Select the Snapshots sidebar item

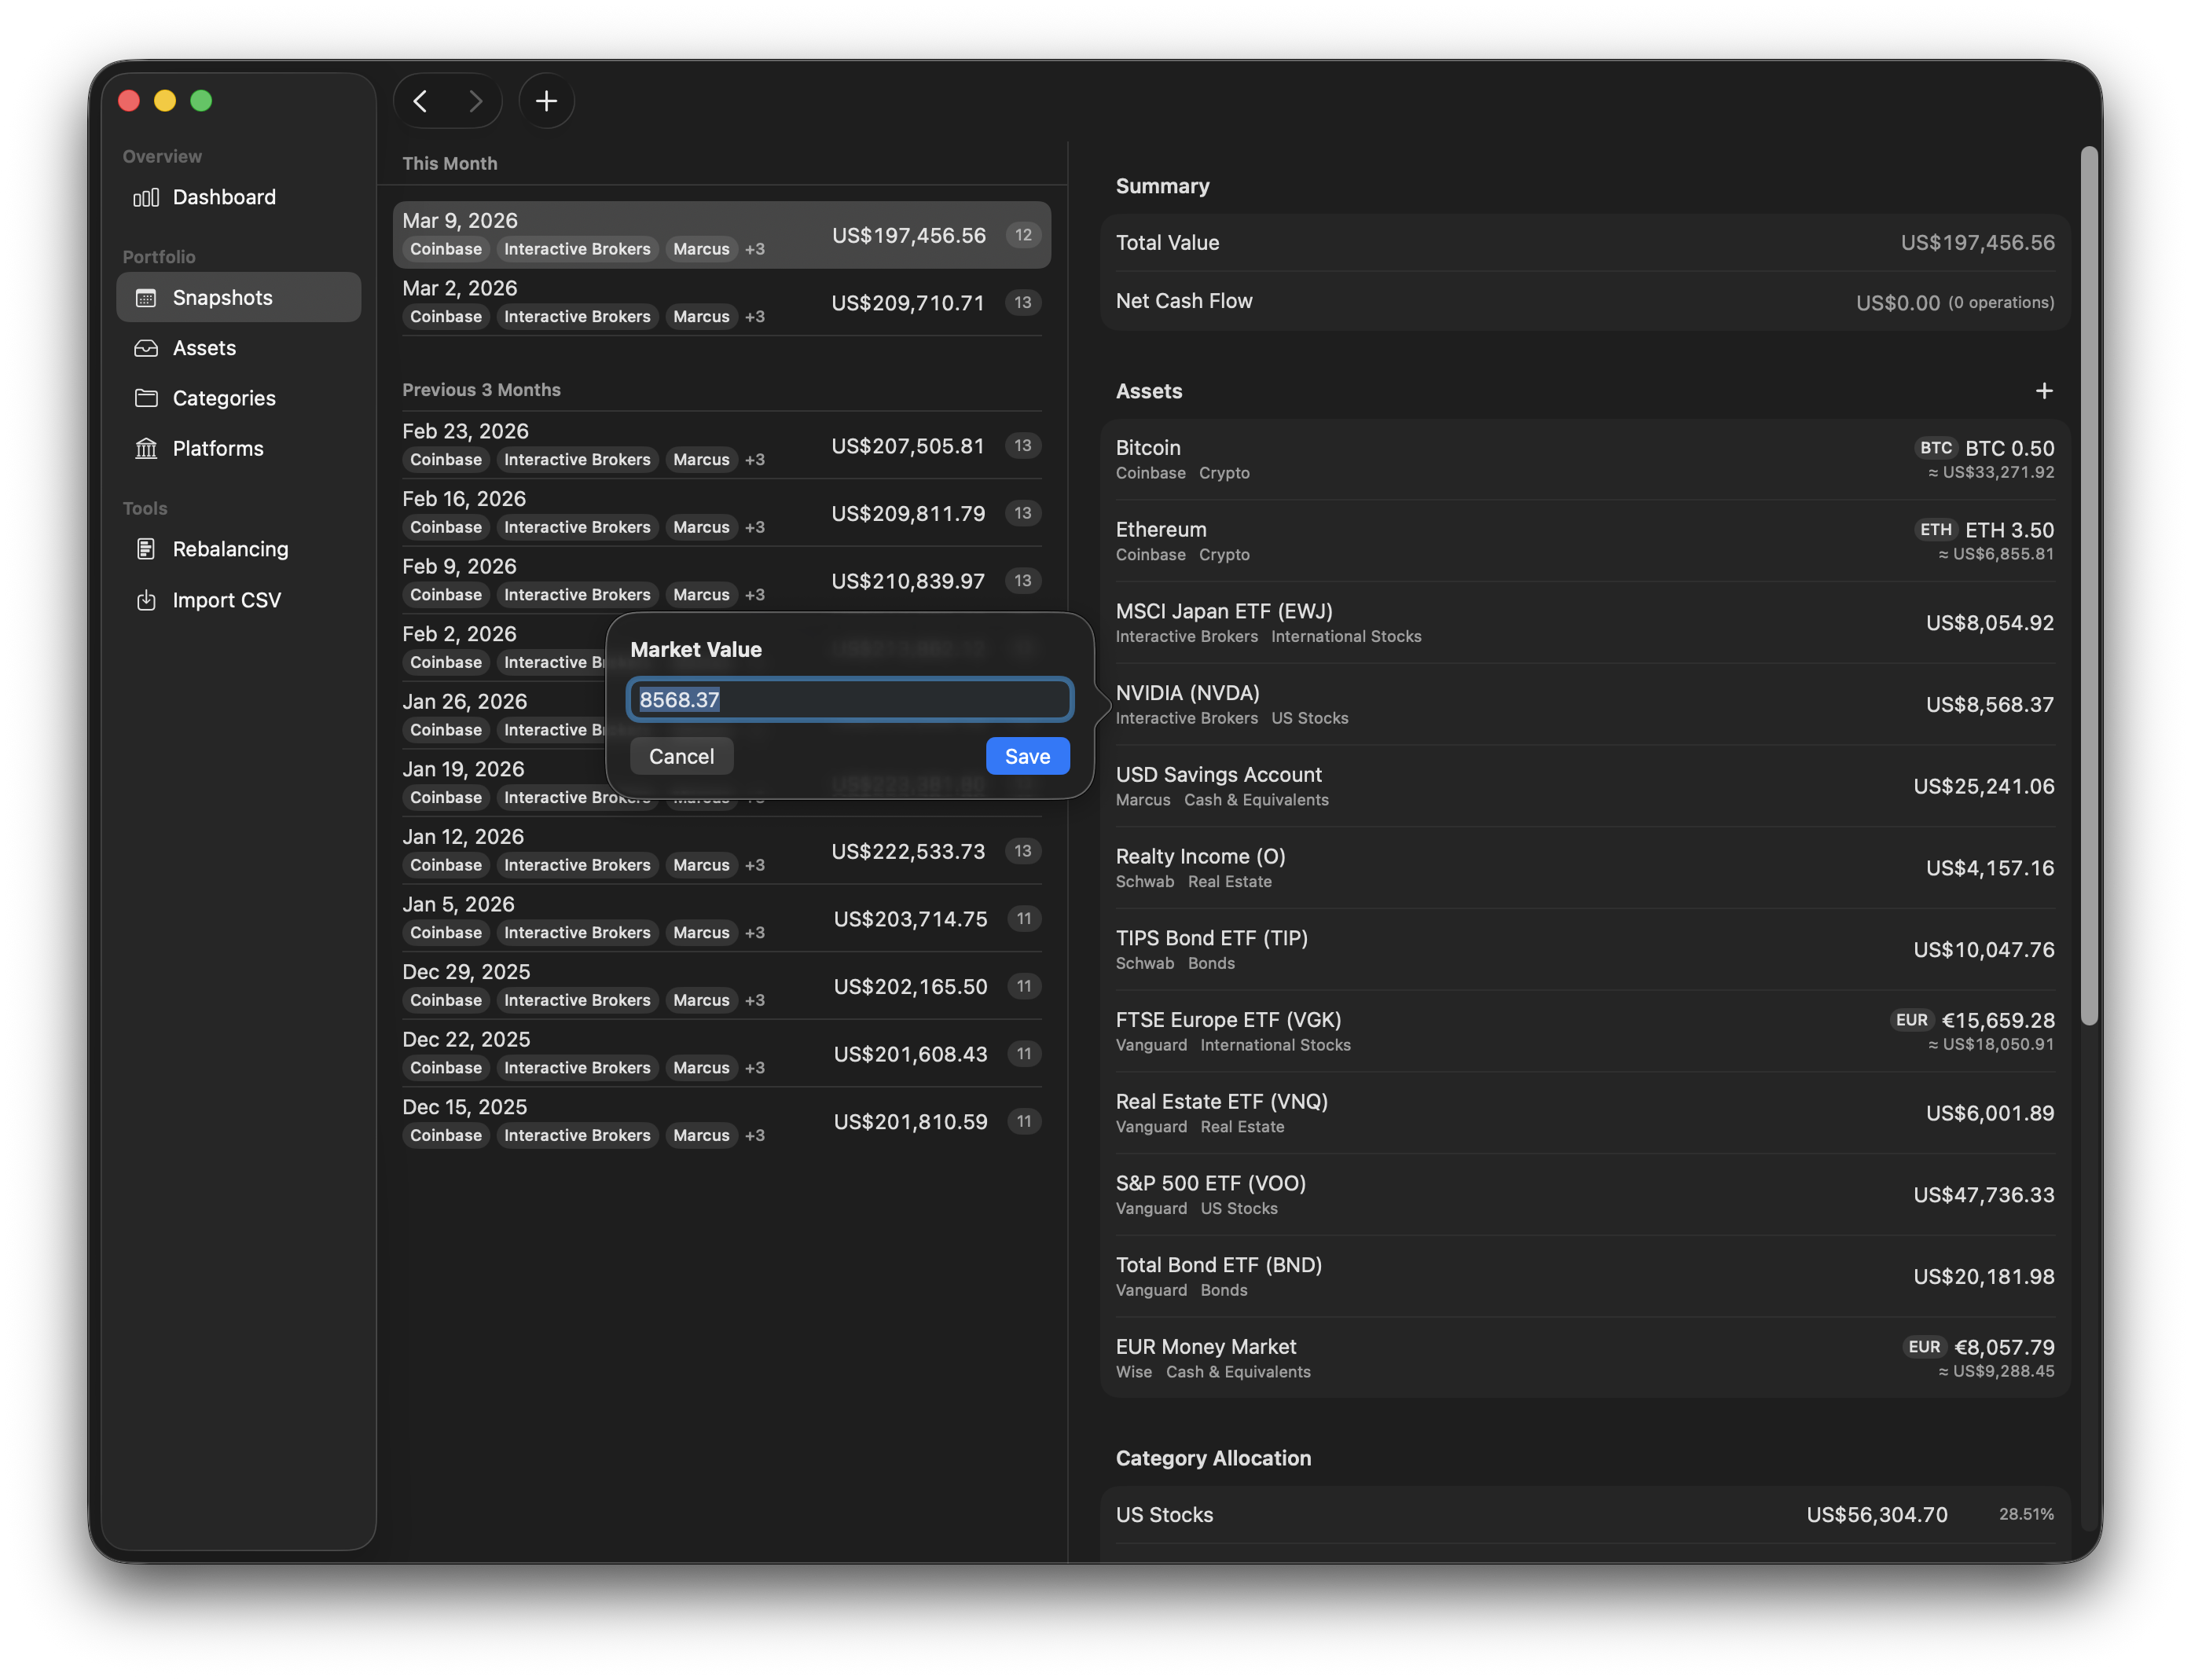pyautogui.click(x=222, y=297)
